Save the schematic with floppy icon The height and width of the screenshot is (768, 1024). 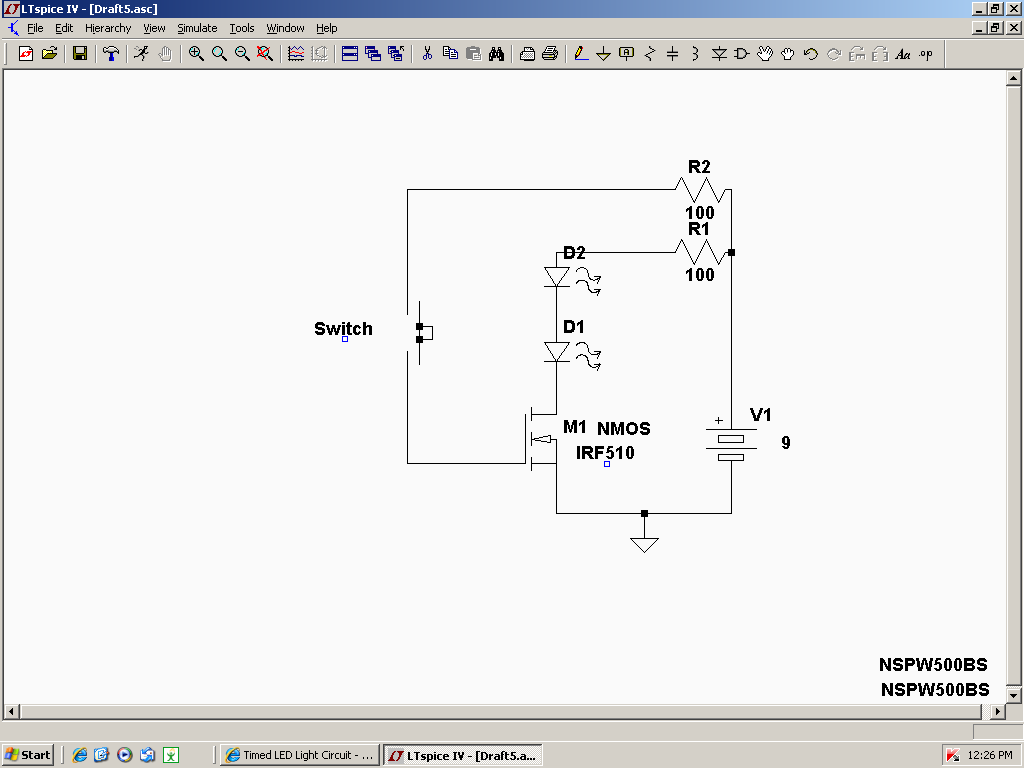pos(80,54)
